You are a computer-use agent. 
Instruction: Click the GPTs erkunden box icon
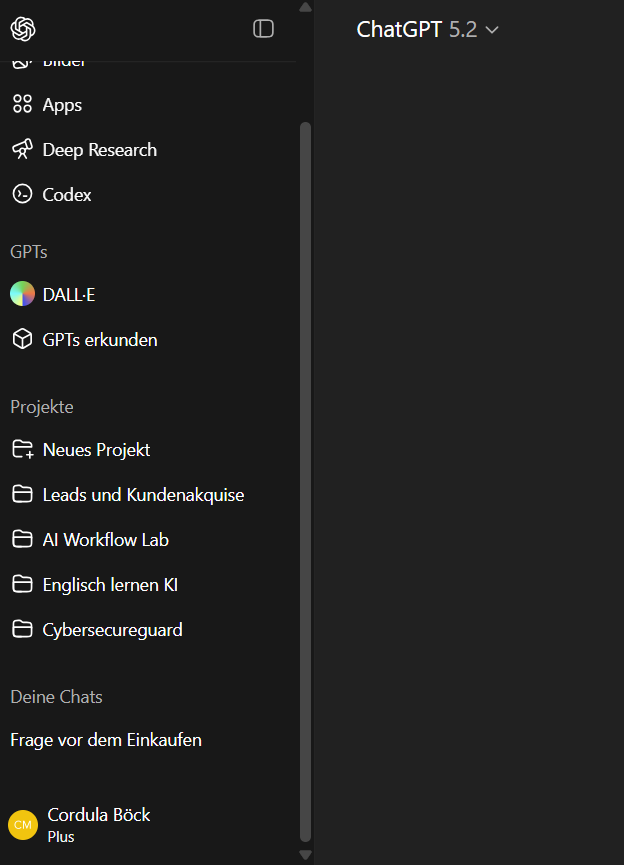pos(22,339)
